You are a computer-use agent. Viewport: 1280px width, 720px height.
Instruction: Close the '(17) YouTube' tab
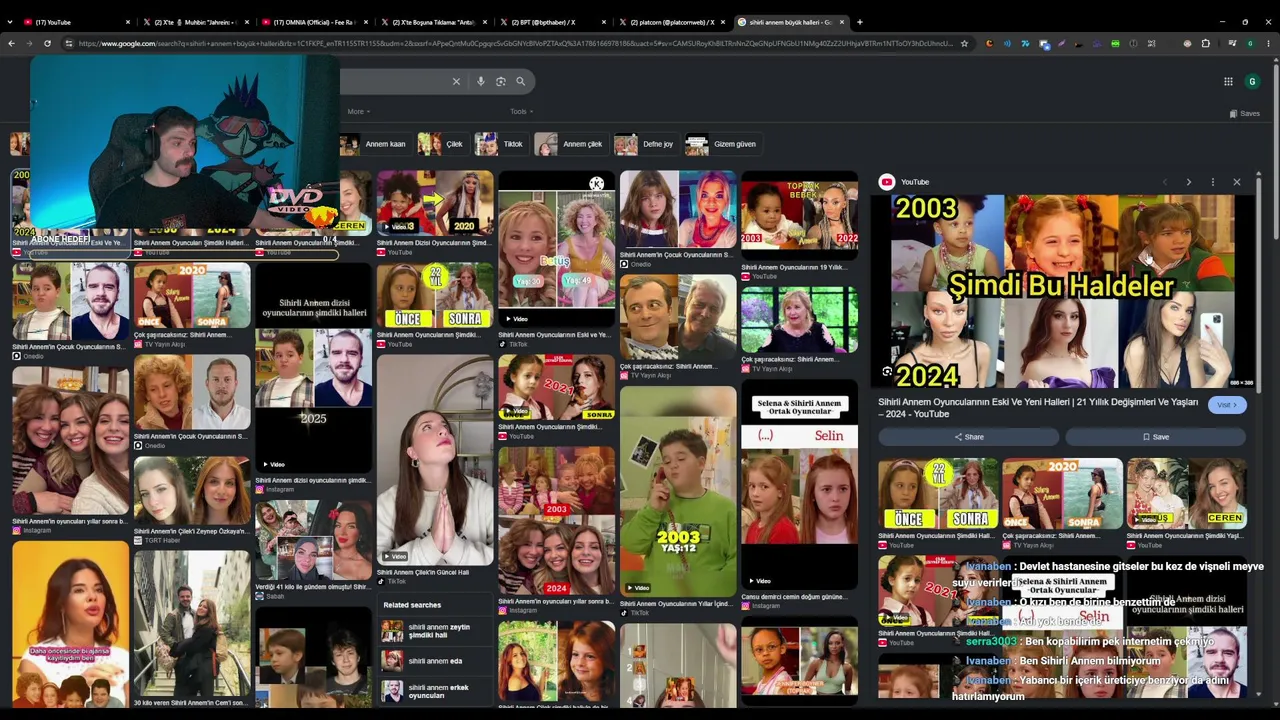(129, 22)
